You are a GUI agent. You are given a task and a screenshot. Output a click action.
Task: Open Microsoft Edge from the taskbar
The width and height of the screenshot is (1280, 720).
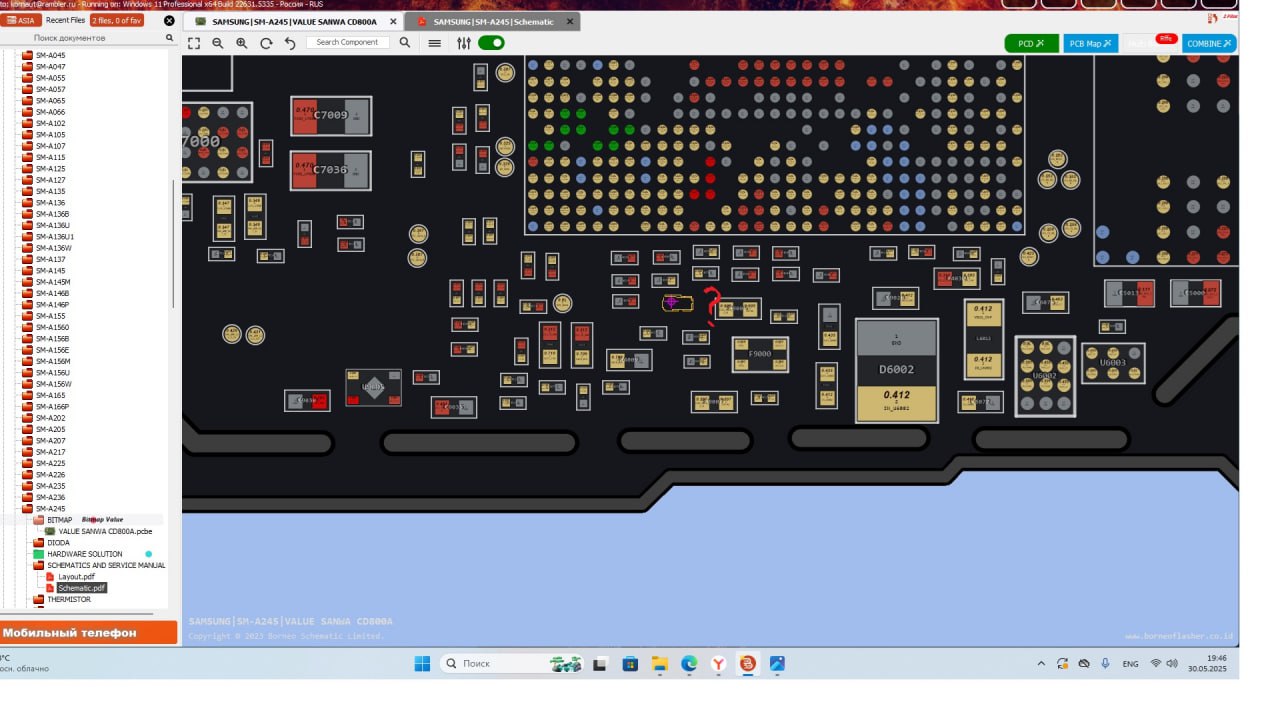click(689, 663)
